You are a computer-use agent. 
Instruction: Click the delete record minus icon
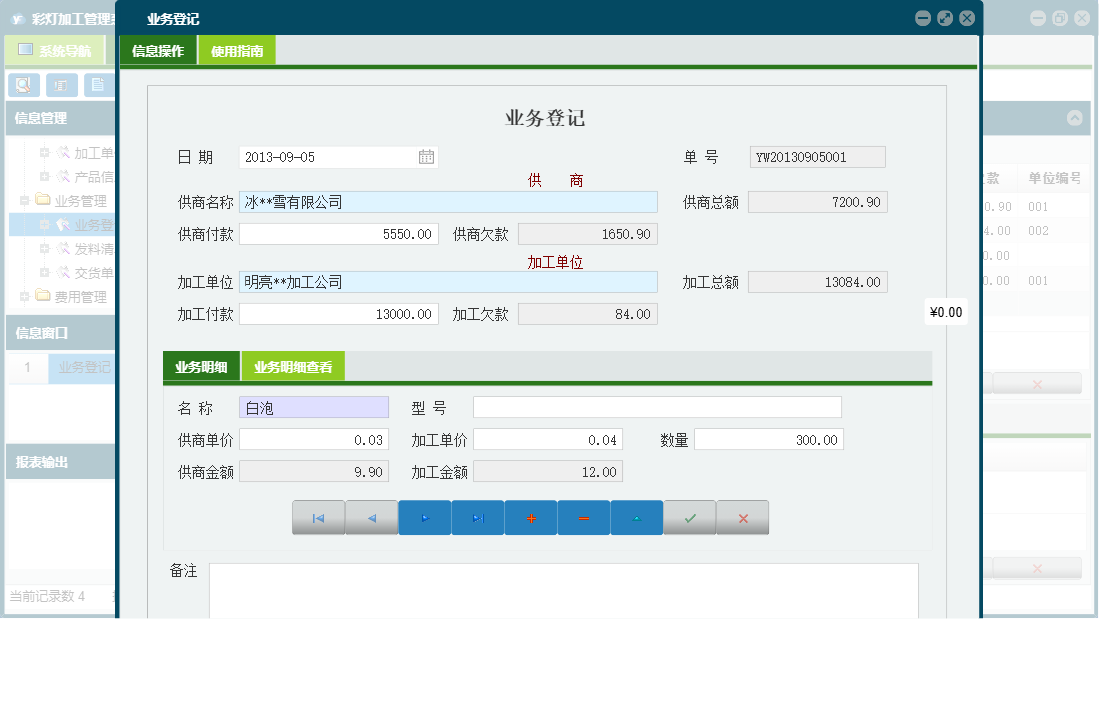point(584,517)
